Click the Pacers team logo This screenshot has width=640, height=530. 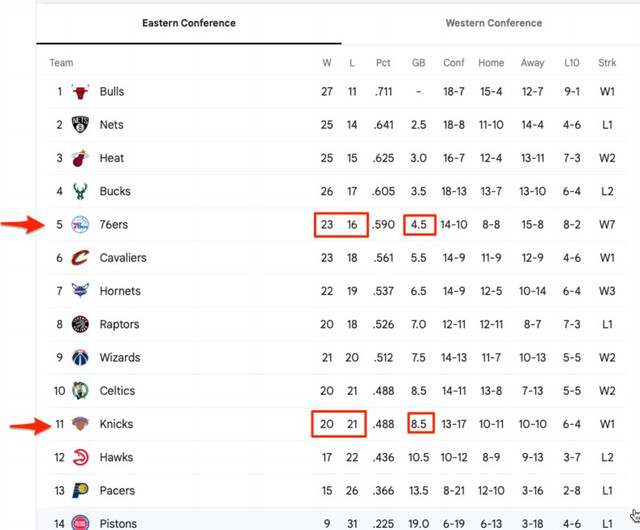(80, 490)
